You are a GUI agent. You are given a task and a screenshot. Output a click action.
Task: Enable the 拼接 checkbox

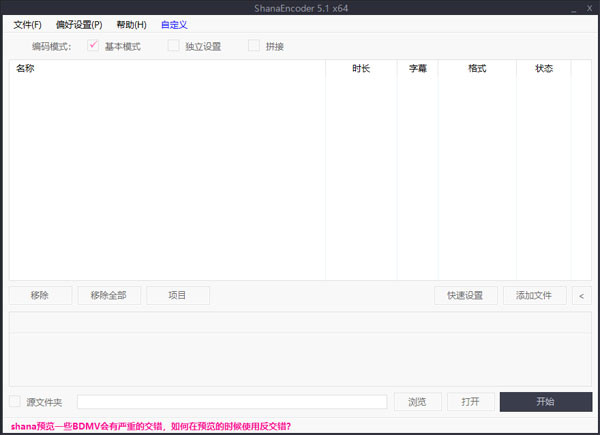pyautogui.click(x=254, y=46)
